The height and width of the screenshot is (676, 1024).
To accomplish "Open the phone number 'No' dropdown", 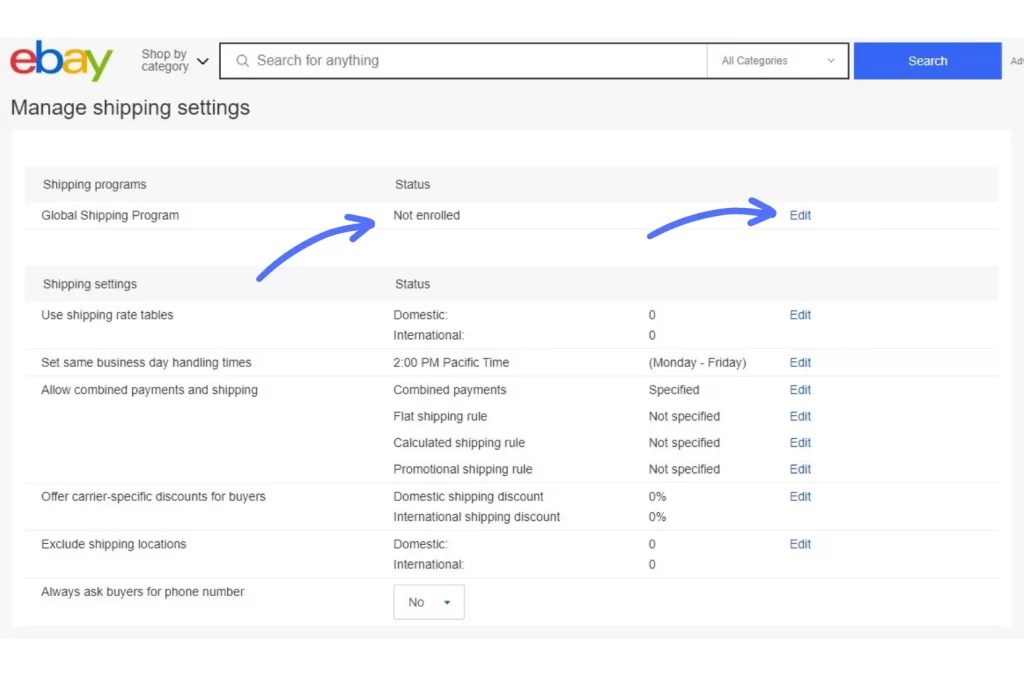I will pyautogui.click(x=428, y=602).
